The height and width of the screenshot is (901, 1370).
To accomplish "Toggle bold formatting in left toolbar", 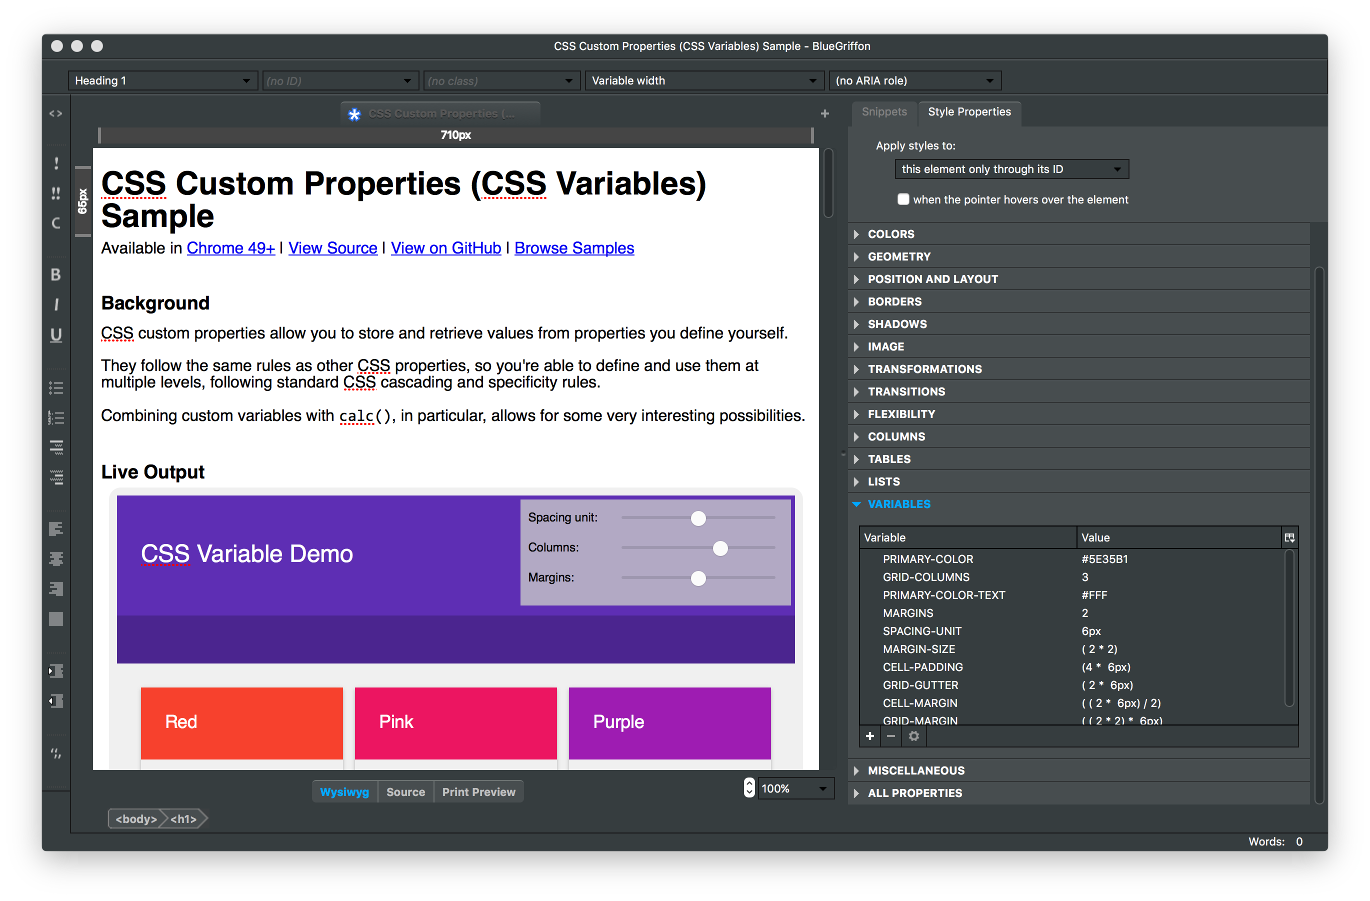I will 56,275.
